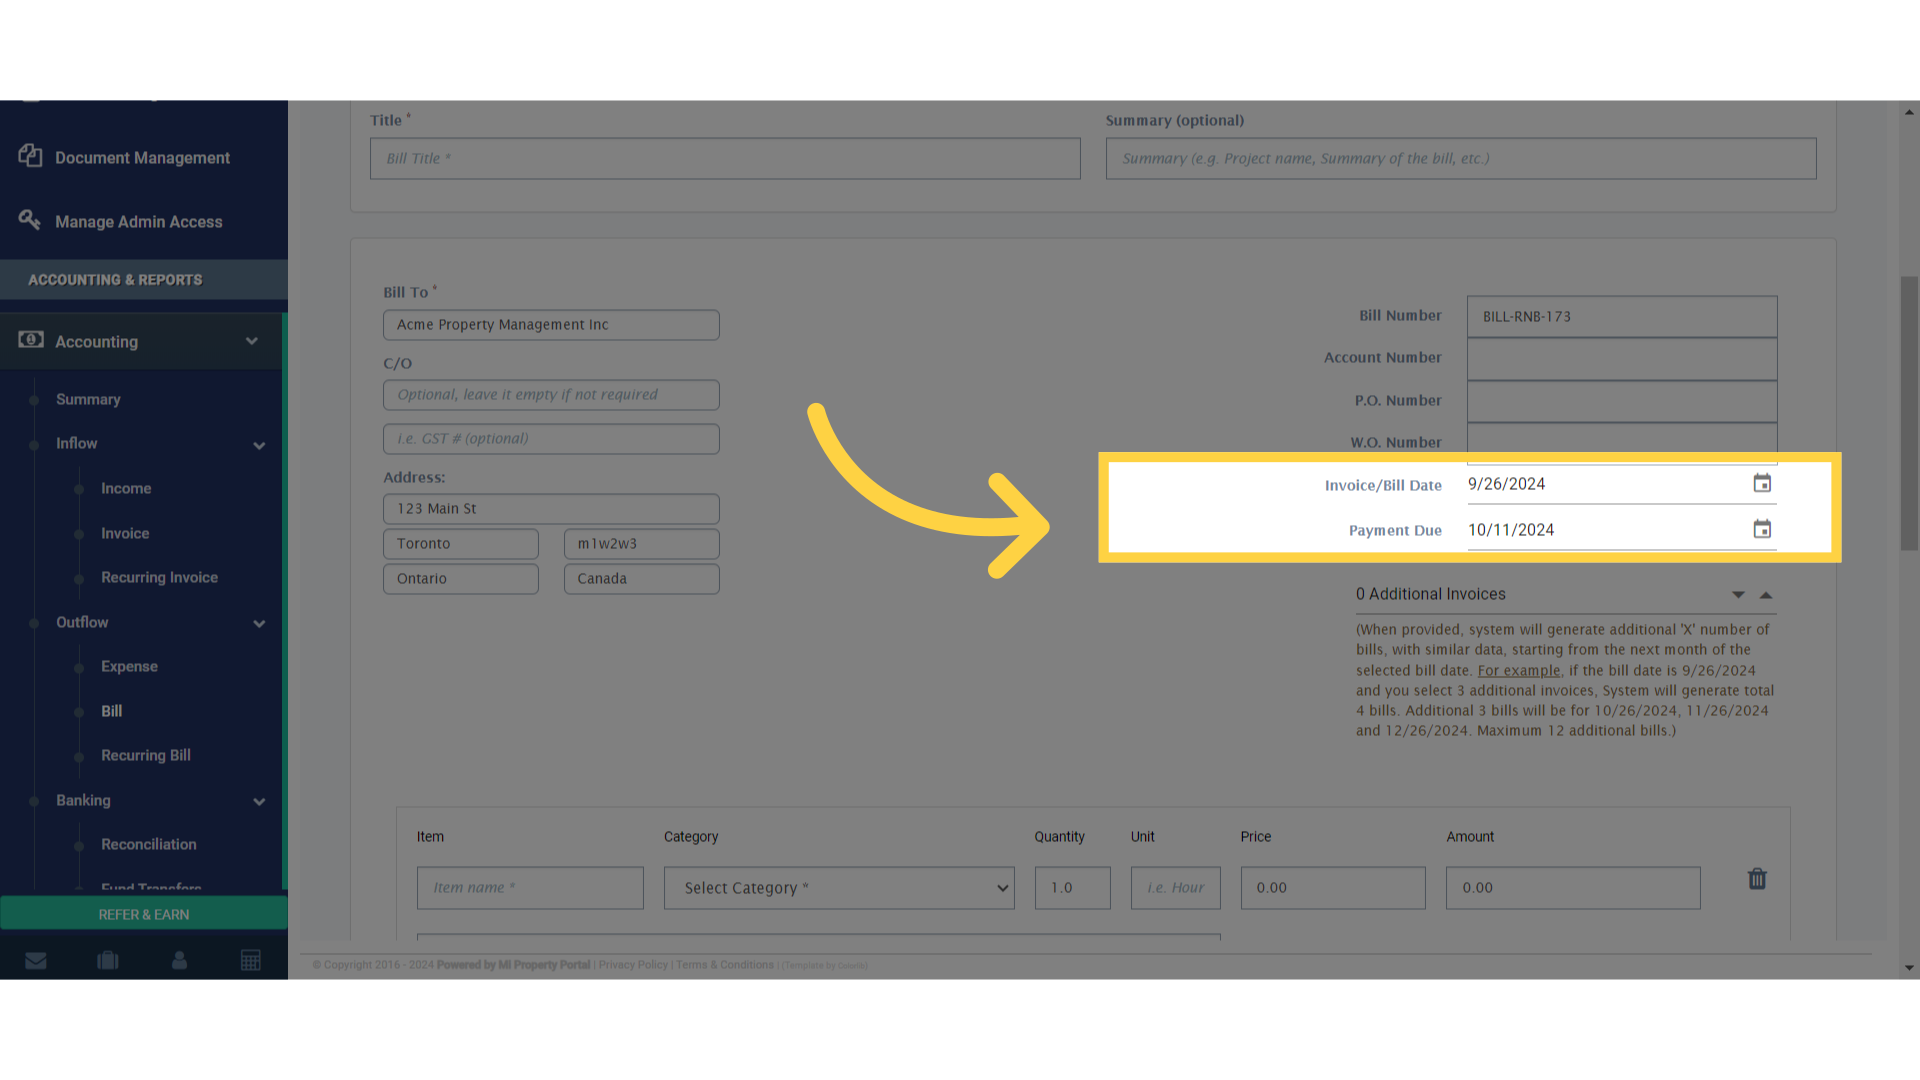Click the briefcase icon in bottom bar
The height and width of the screenshot is (1080, 1920).
tap(108, 960)
